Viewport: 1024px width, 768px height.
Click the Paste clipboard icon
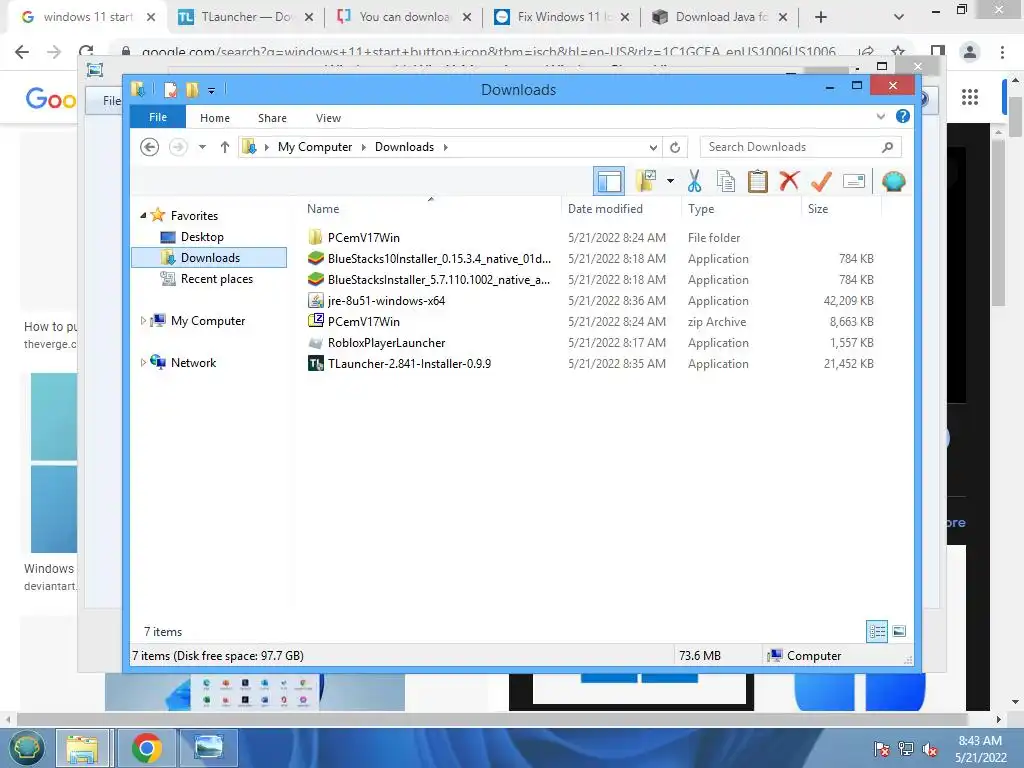[757, 181]
